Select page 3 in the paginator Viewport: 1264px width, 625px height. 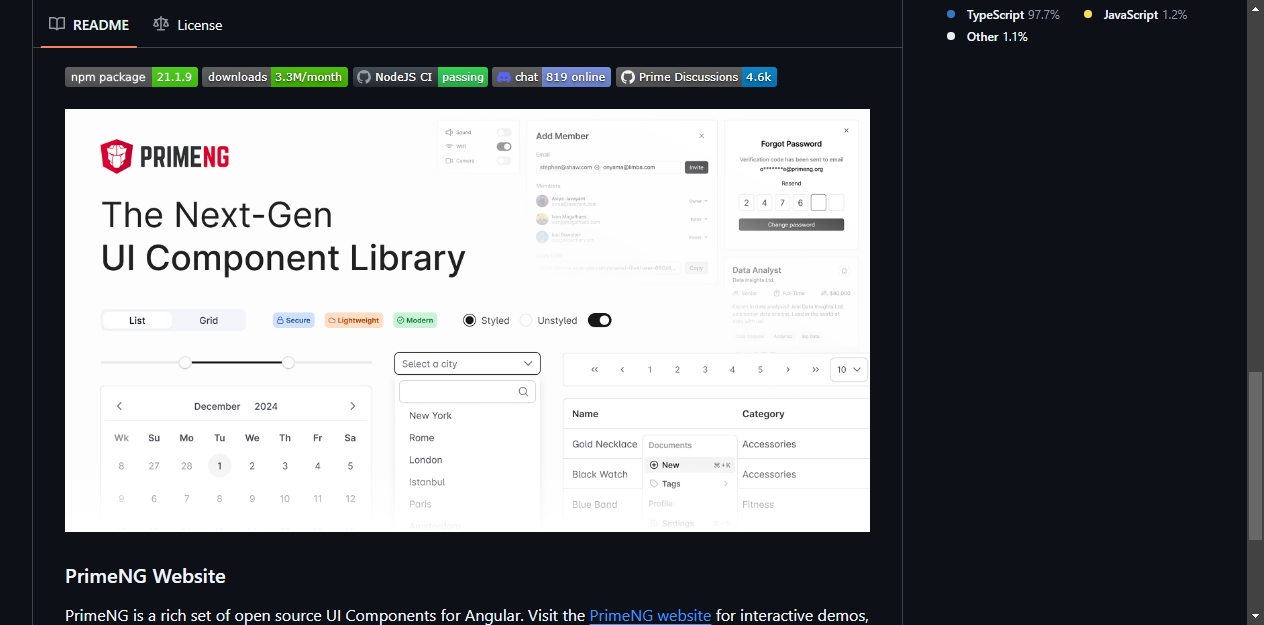[x=705, y=369]
